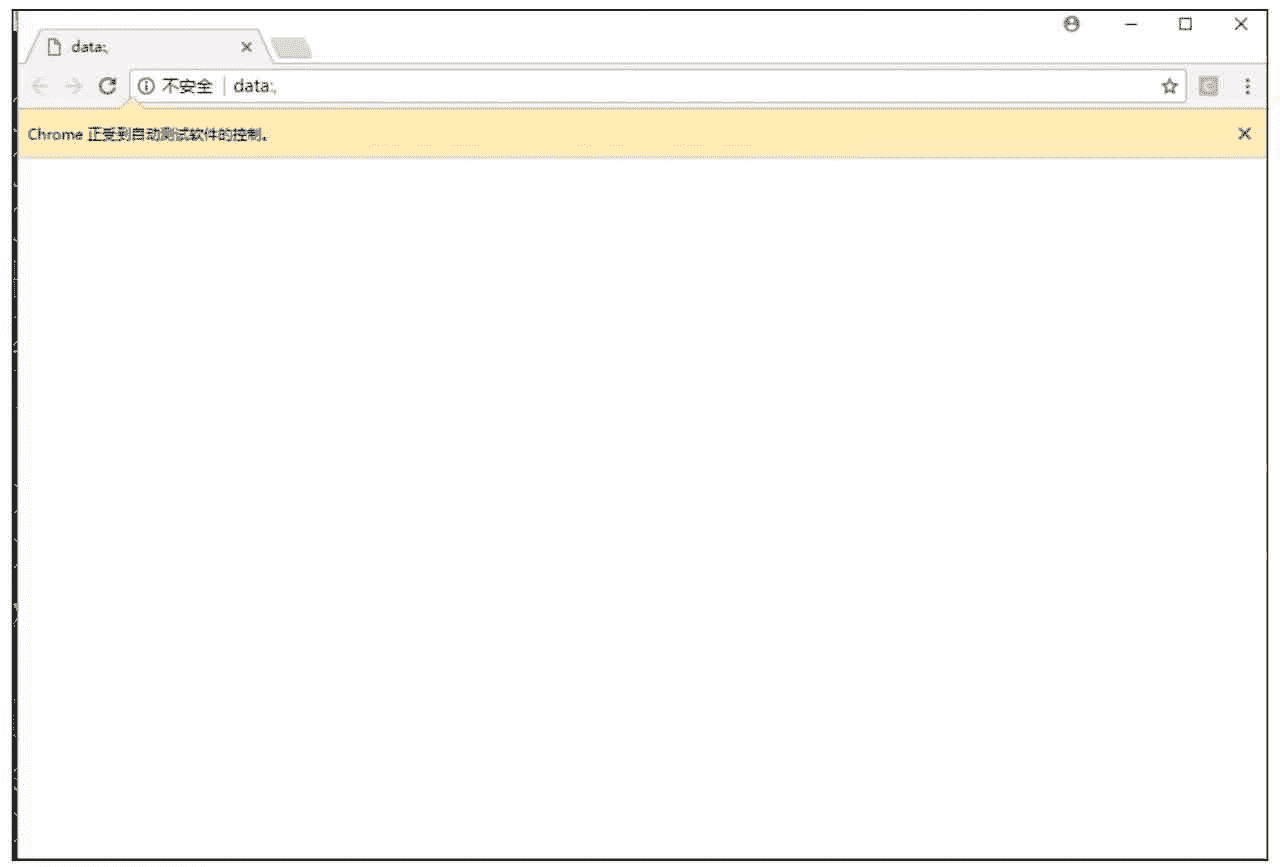Click the 不安全 security label
Image resolution: width=1280 pixels, height=867 pixels.
(187, 87)
